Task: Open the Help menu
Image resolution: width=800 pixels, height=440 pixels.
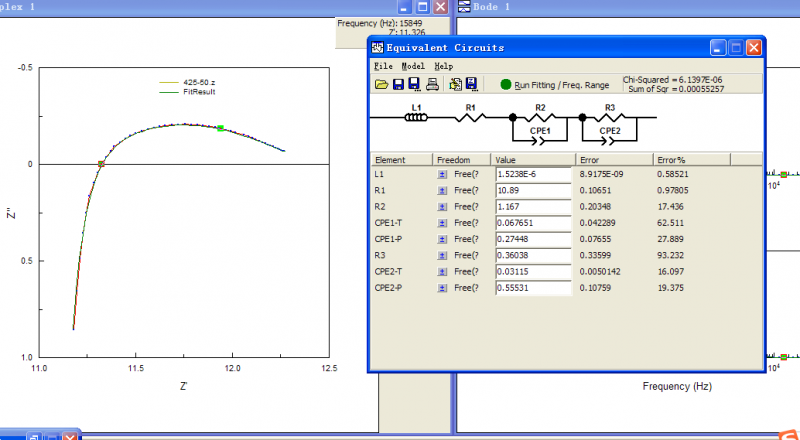Action: click(x=443, y=66)
